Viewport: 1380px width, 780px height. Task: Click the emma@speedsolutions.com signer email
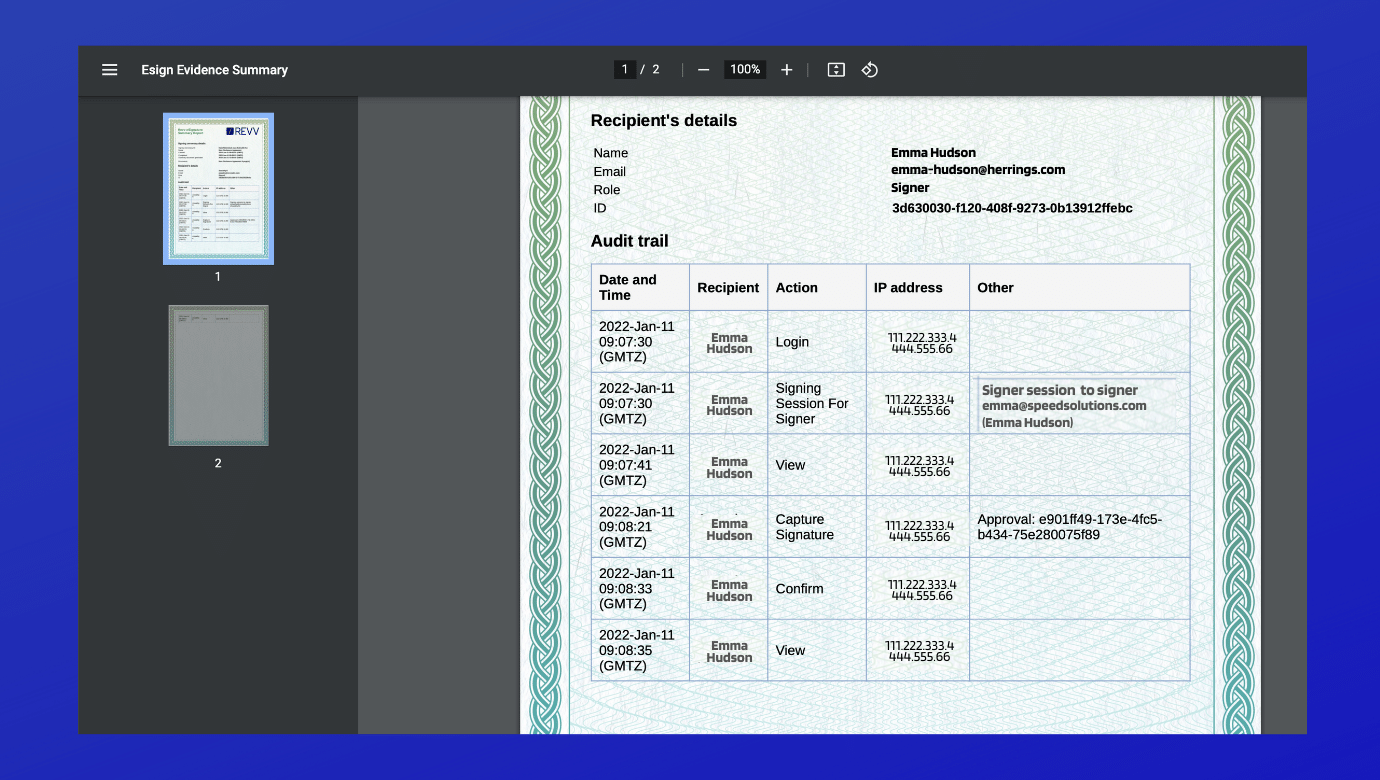pos(1064,406)
